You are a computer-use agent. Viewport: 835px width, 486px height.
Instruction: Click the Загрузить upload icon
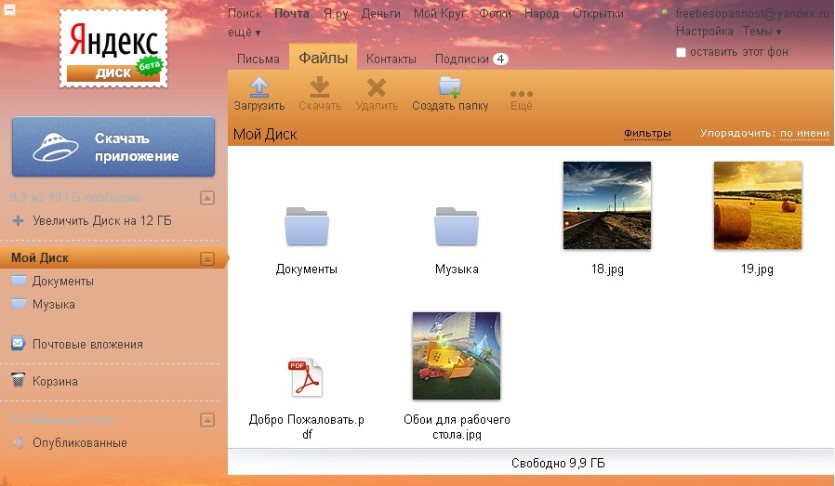point(259,87)
